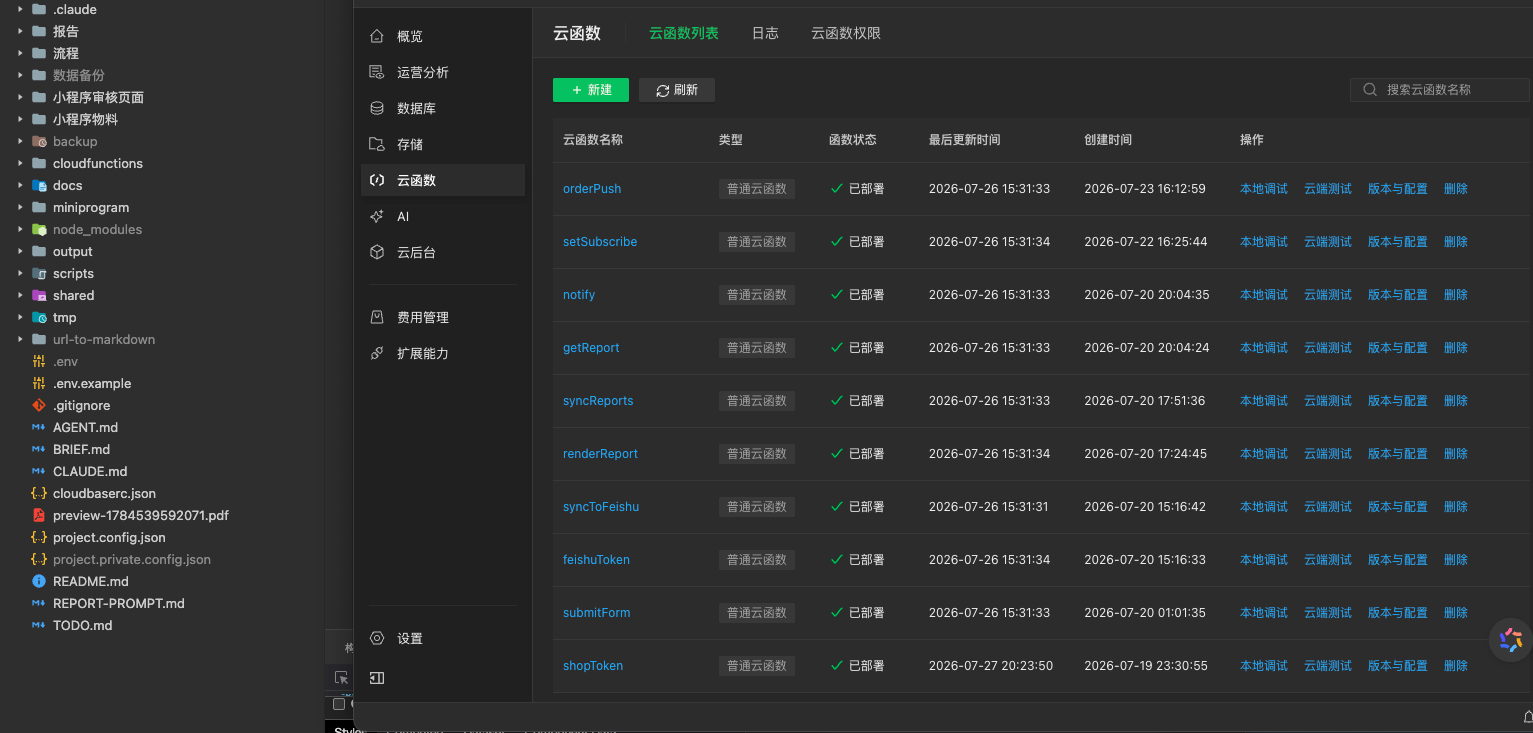The height and width of the screenshot is (733, 1533).
Task: Click the 创建时间 column header
Action: (x=1108, y=140)
